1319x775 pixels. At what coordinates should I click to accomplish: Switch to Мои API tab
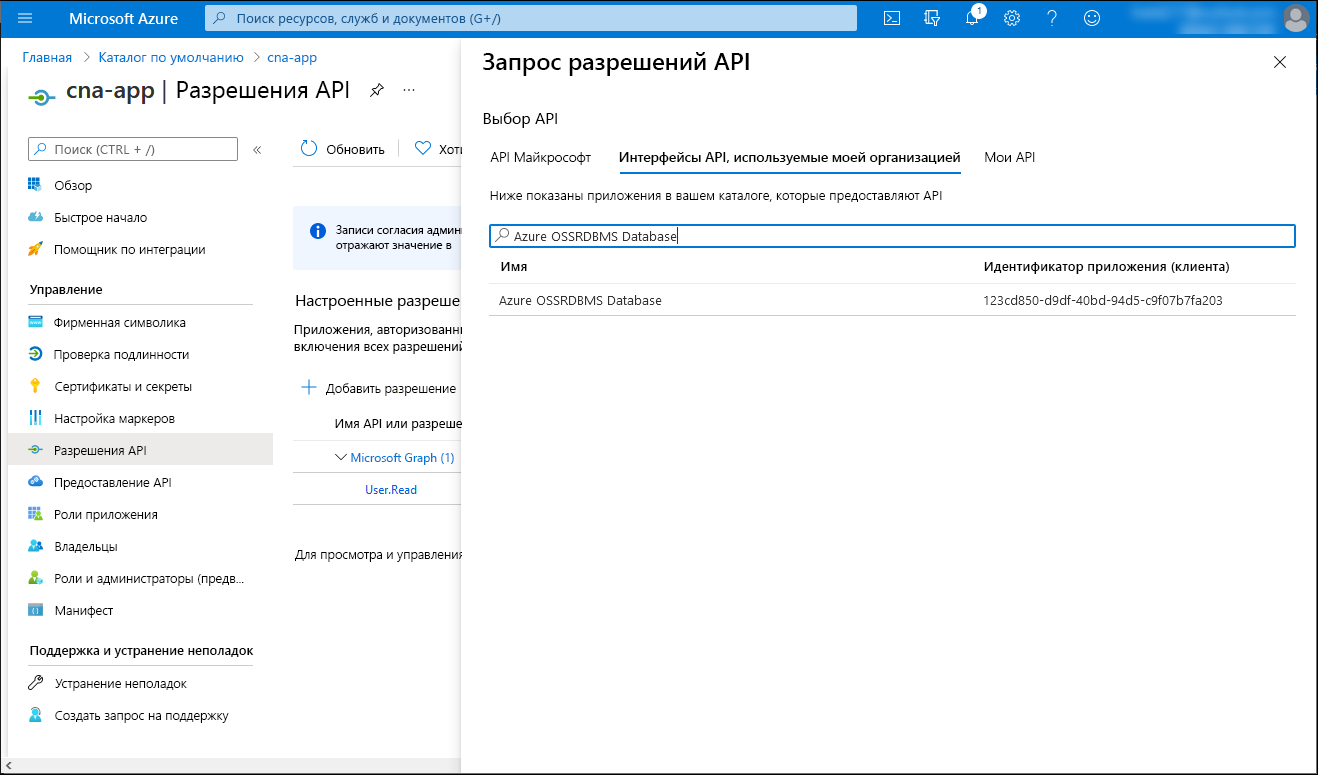(1009, 157)
